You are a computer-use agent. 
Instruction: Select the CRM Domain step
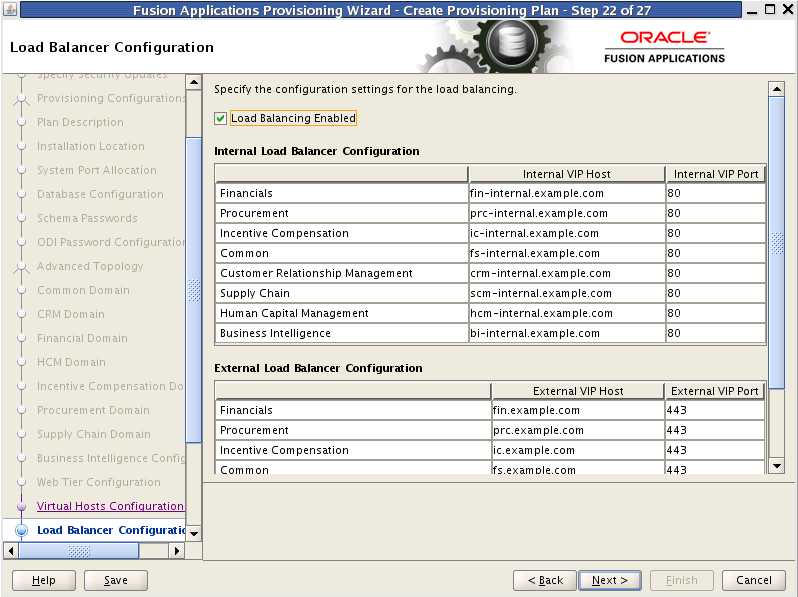pos(71,314)
